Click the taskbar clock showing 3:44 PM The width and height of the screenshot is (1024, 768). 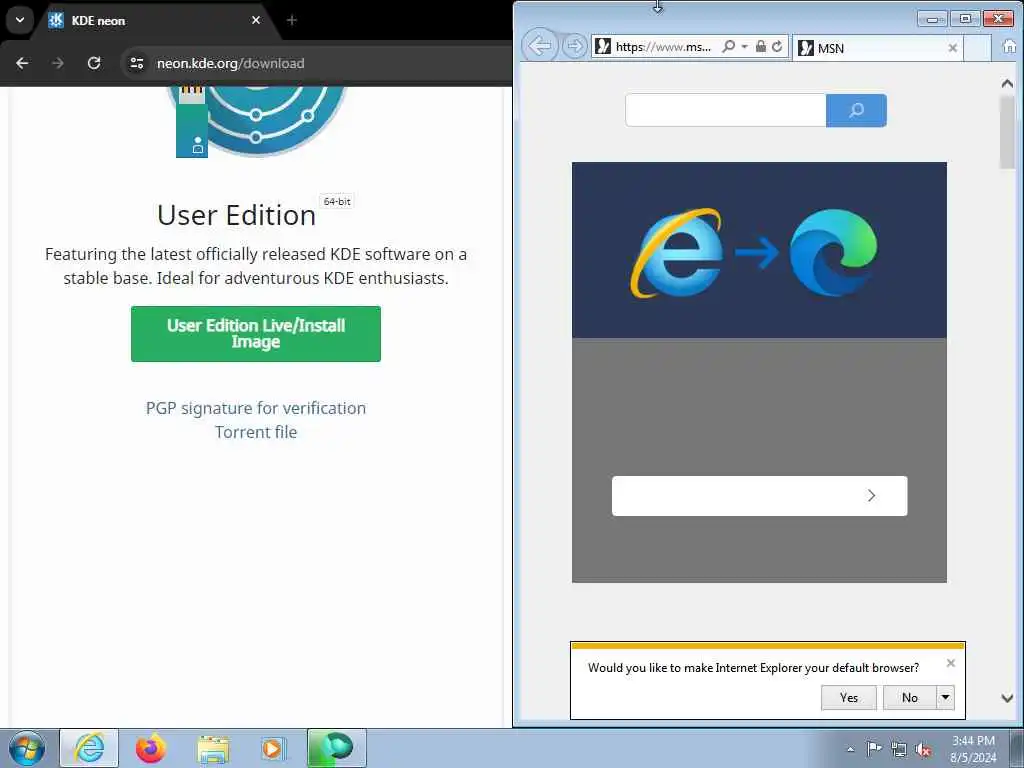tap(973, 749)
